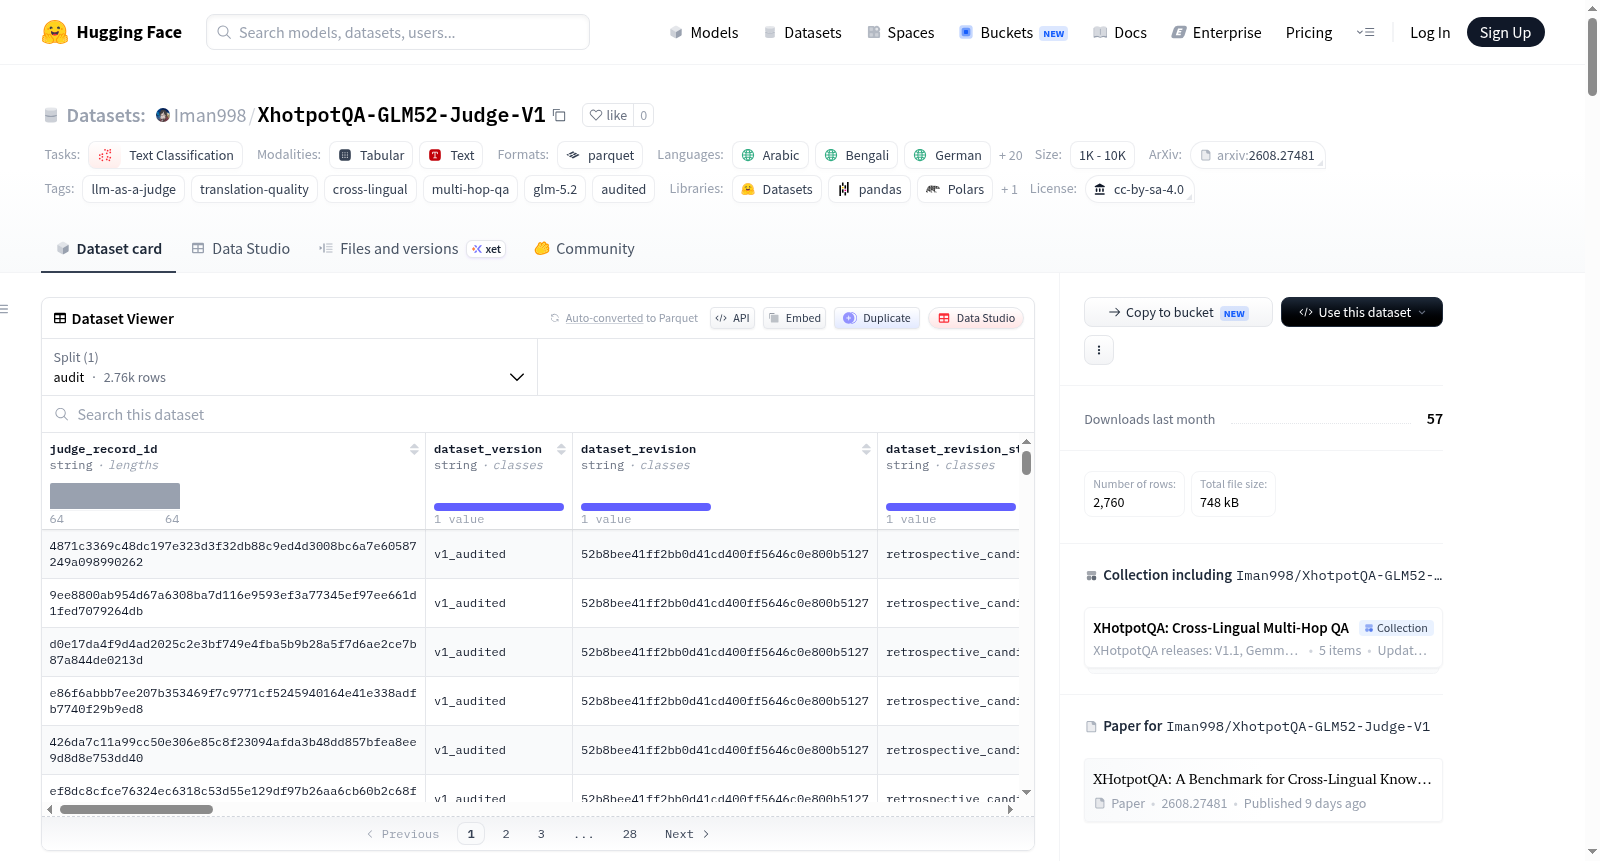Open the navigation overflow menu icon
This screenshot has height=861, width=1600.
(1365, 32)
